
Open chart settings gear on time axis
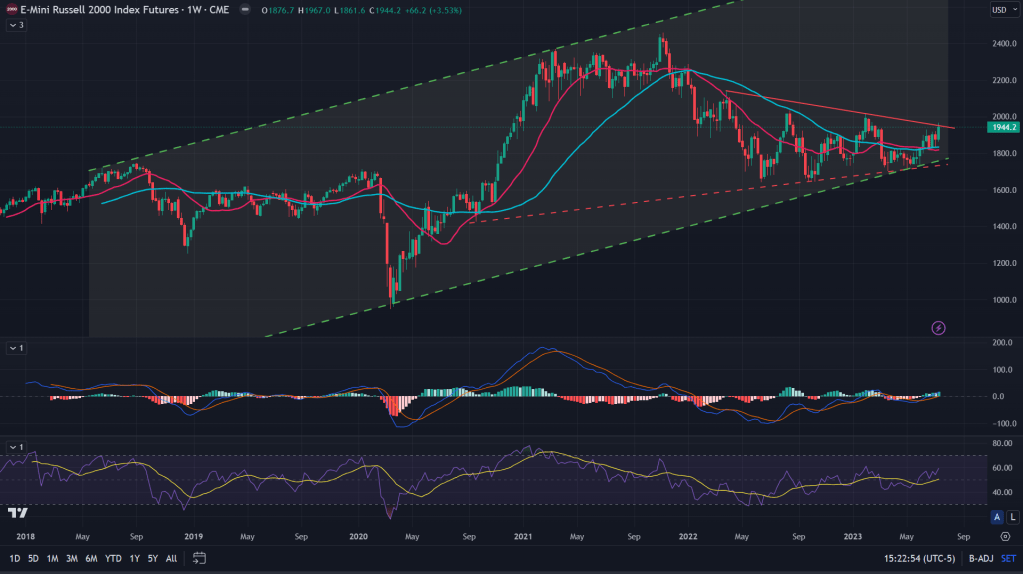pos(1003,536)
